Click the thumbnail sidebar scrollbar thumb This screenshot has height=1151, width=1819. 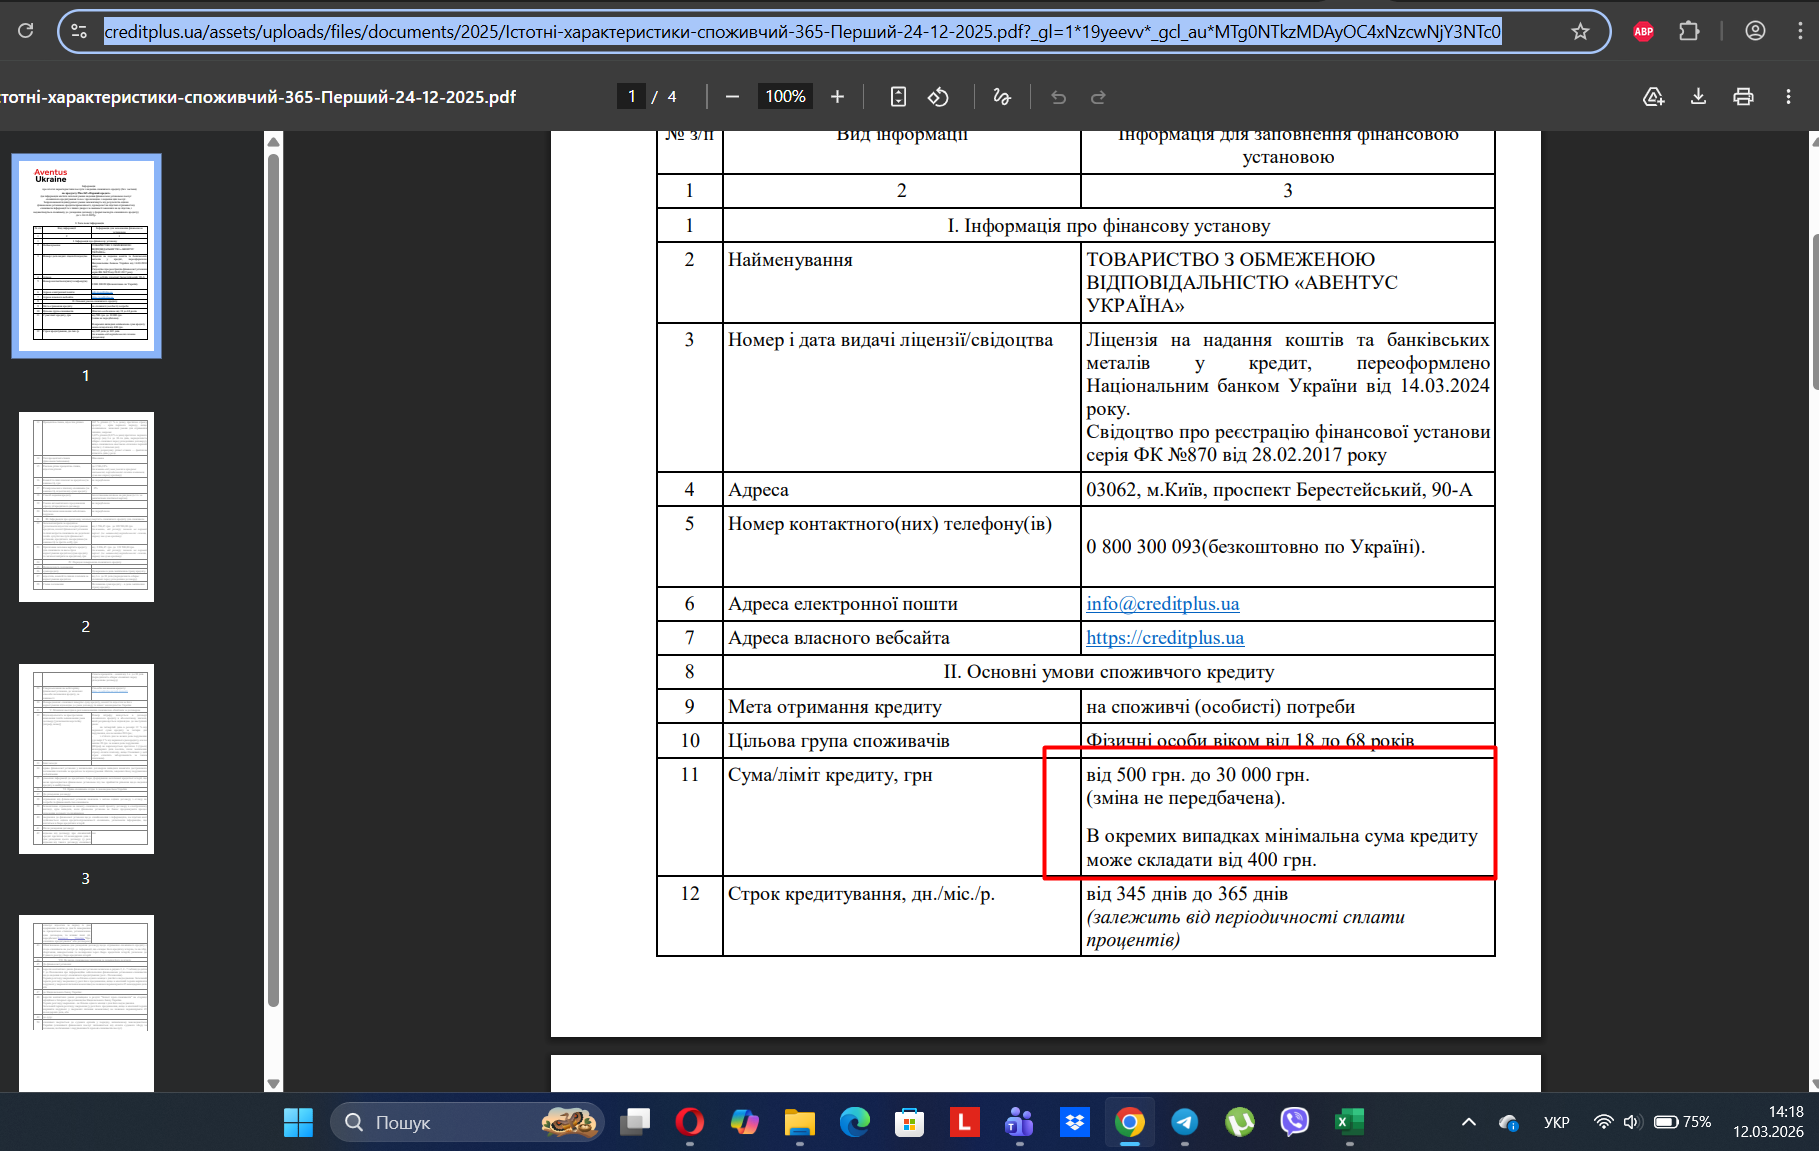click(273, 580)
